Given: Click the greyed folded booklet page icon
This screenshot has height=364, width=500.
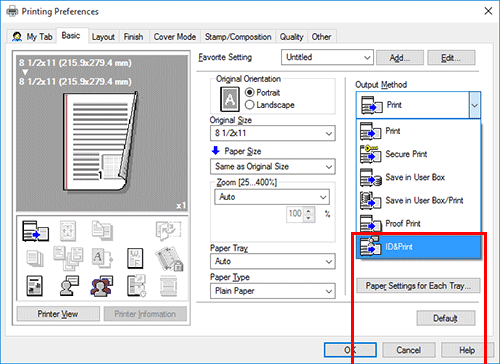Looking at the screenshot, I should tap(168, 230).
